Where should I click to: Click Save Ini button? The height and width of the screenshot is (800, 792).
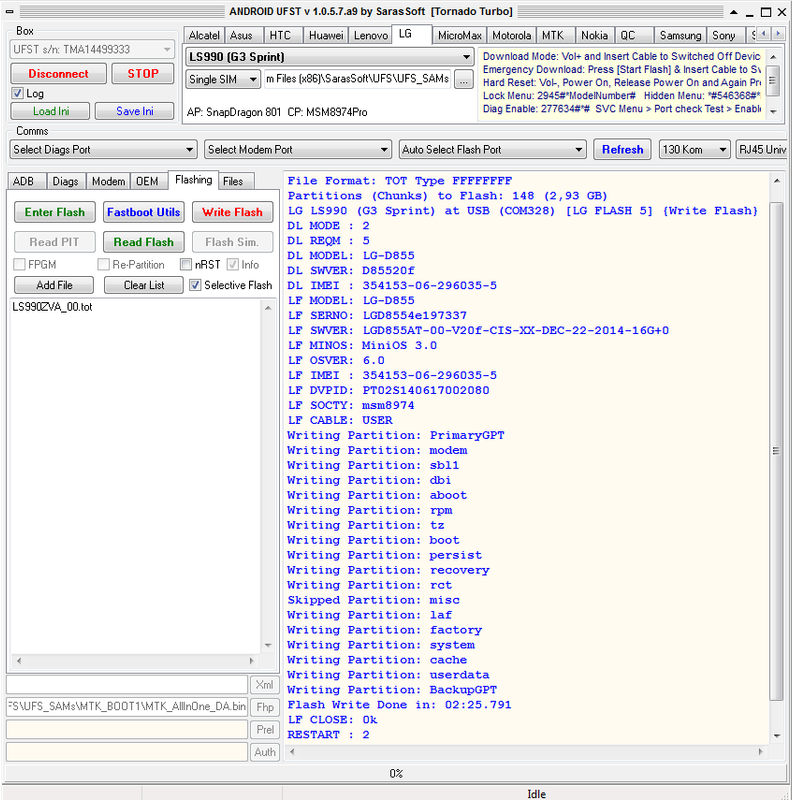pos(135,111)
